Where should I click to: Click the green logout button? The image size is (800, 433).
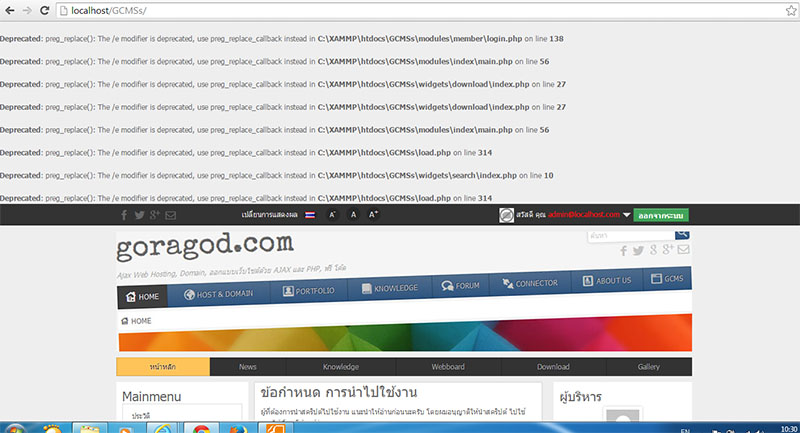click(661, 215)
